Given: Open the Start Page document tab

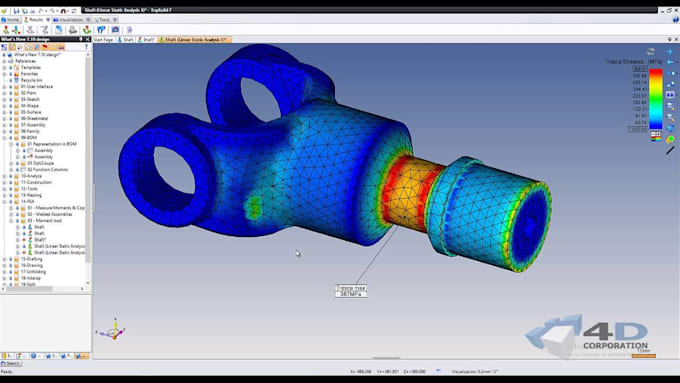Looking at the screenshot, I should 104,39.
